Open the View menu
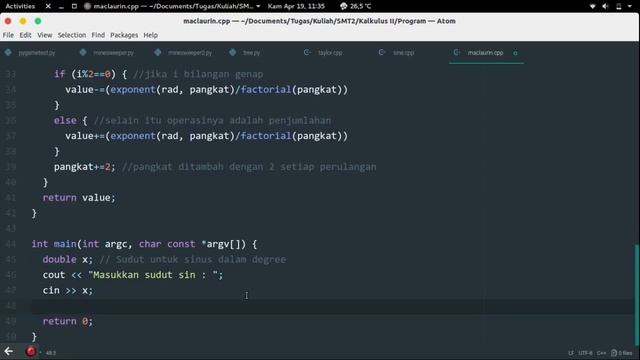The image size is (640, 360). click(x=44, y=35)
